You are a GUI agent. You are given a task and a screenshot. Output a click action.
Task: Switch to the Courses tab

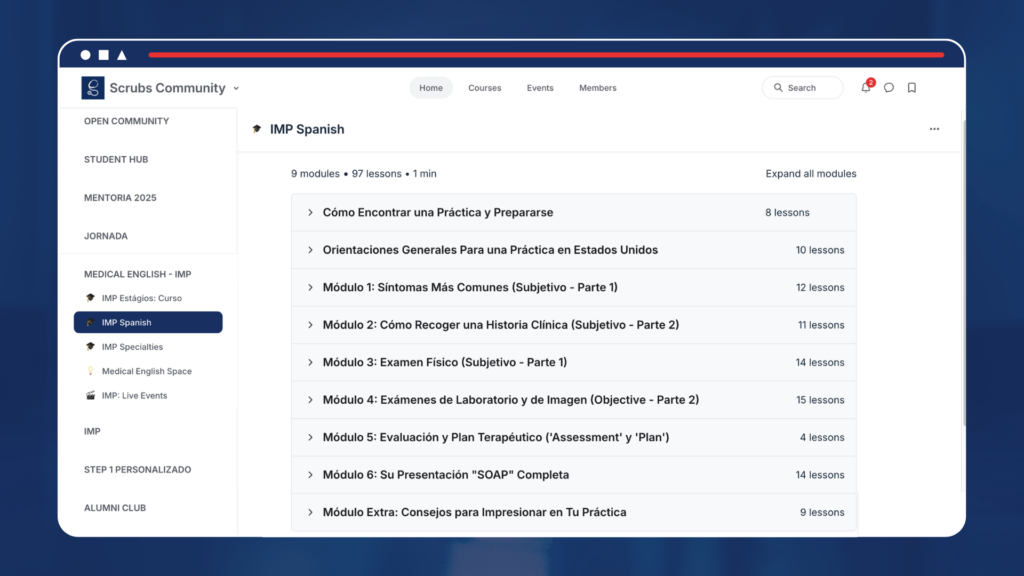click(x=485, y=88)
